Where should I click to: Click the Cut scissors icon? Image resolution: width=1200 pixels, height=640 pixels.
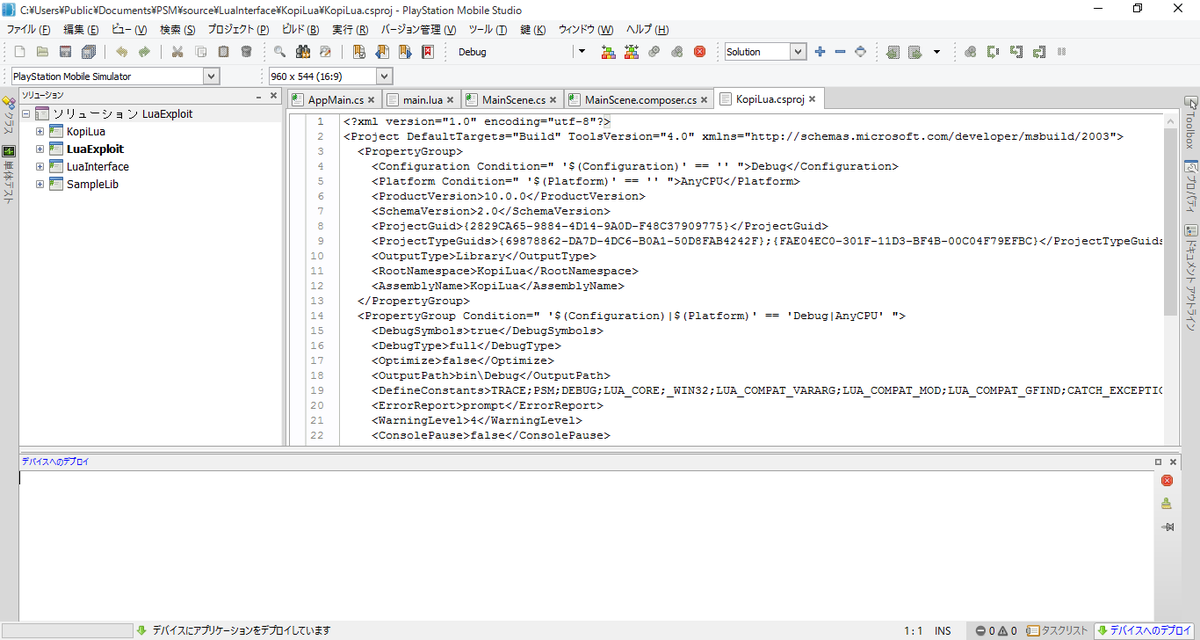click(x=177, y=52)
